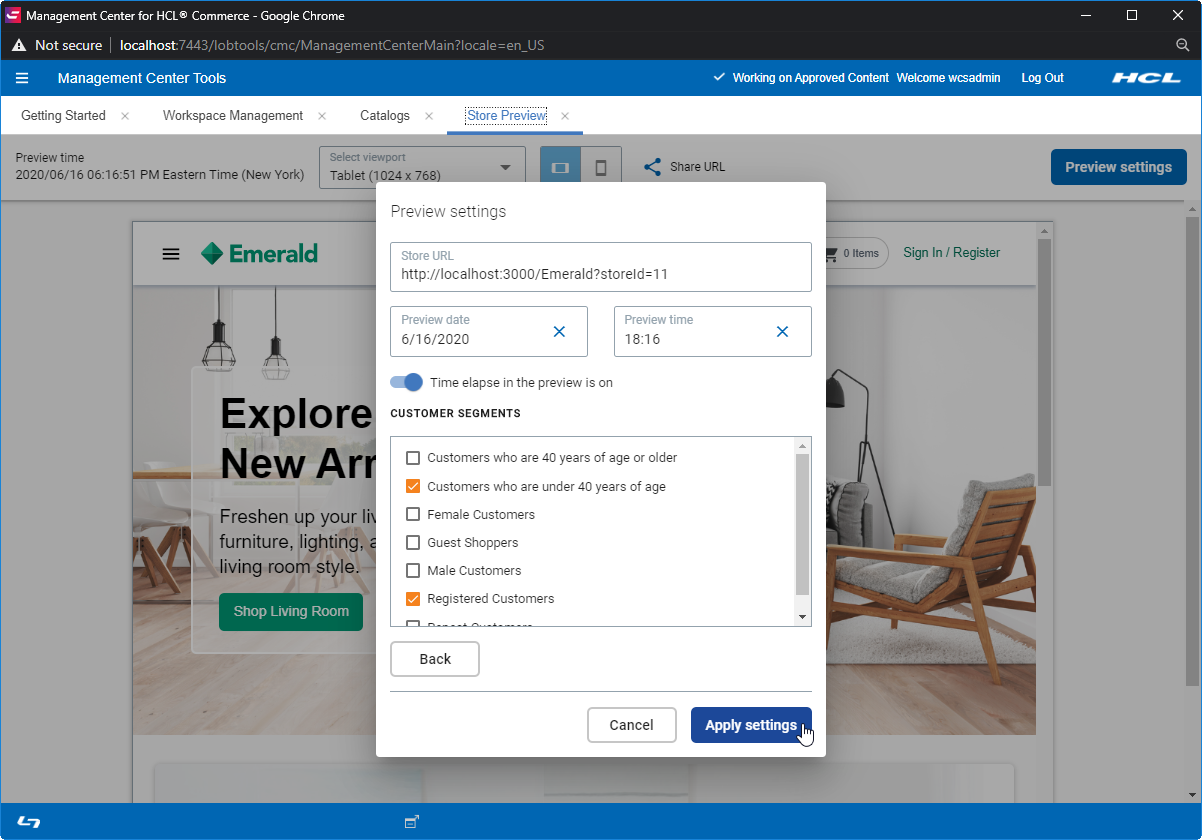
Task: Click the Welcome wcsadmin text
Action: [x=948, y=78]
